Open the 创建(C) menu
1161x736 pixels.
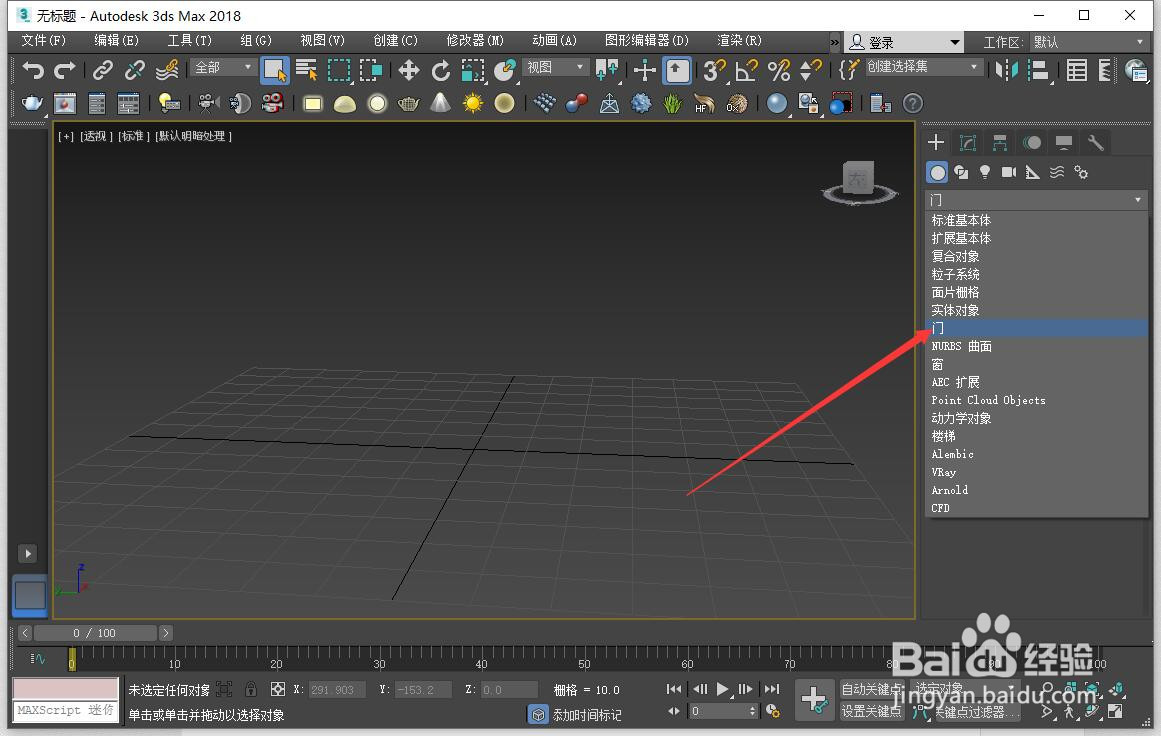395,40
